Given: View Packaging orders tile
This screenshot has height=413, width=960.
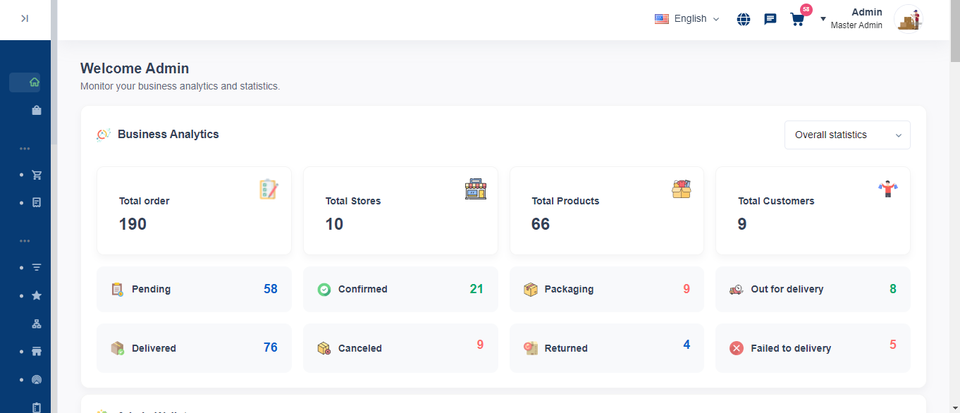Looking at the screenshot, I should (x=607, y=289).
